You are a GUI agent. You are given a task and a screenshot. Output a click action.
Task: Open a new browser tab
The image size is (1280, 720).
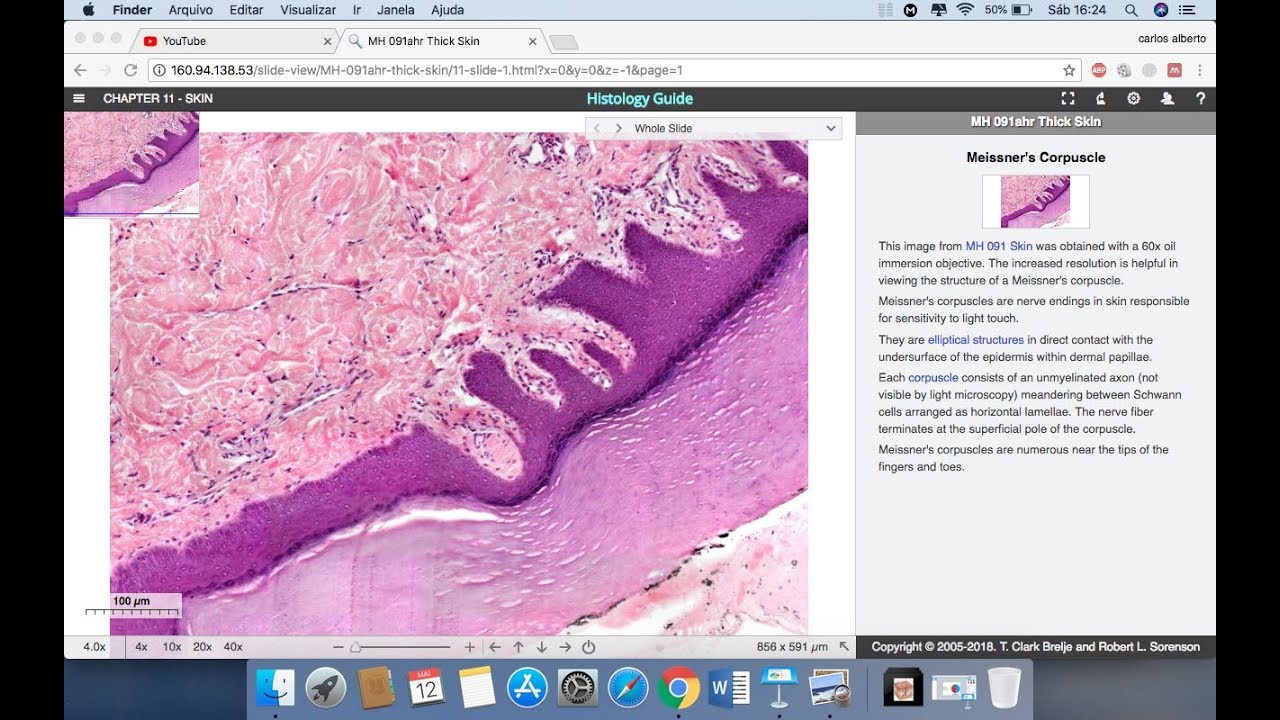point(564,42)
